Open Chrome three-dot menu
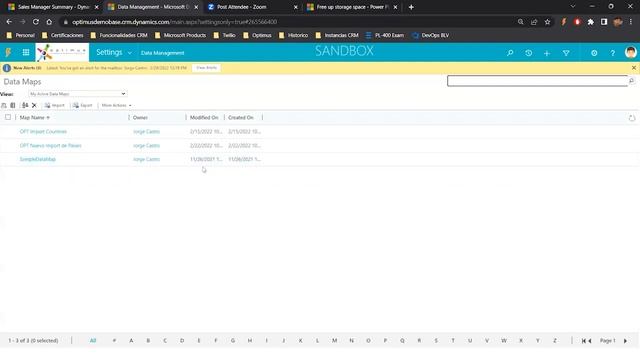640x360 pixels. pos(631,22)
